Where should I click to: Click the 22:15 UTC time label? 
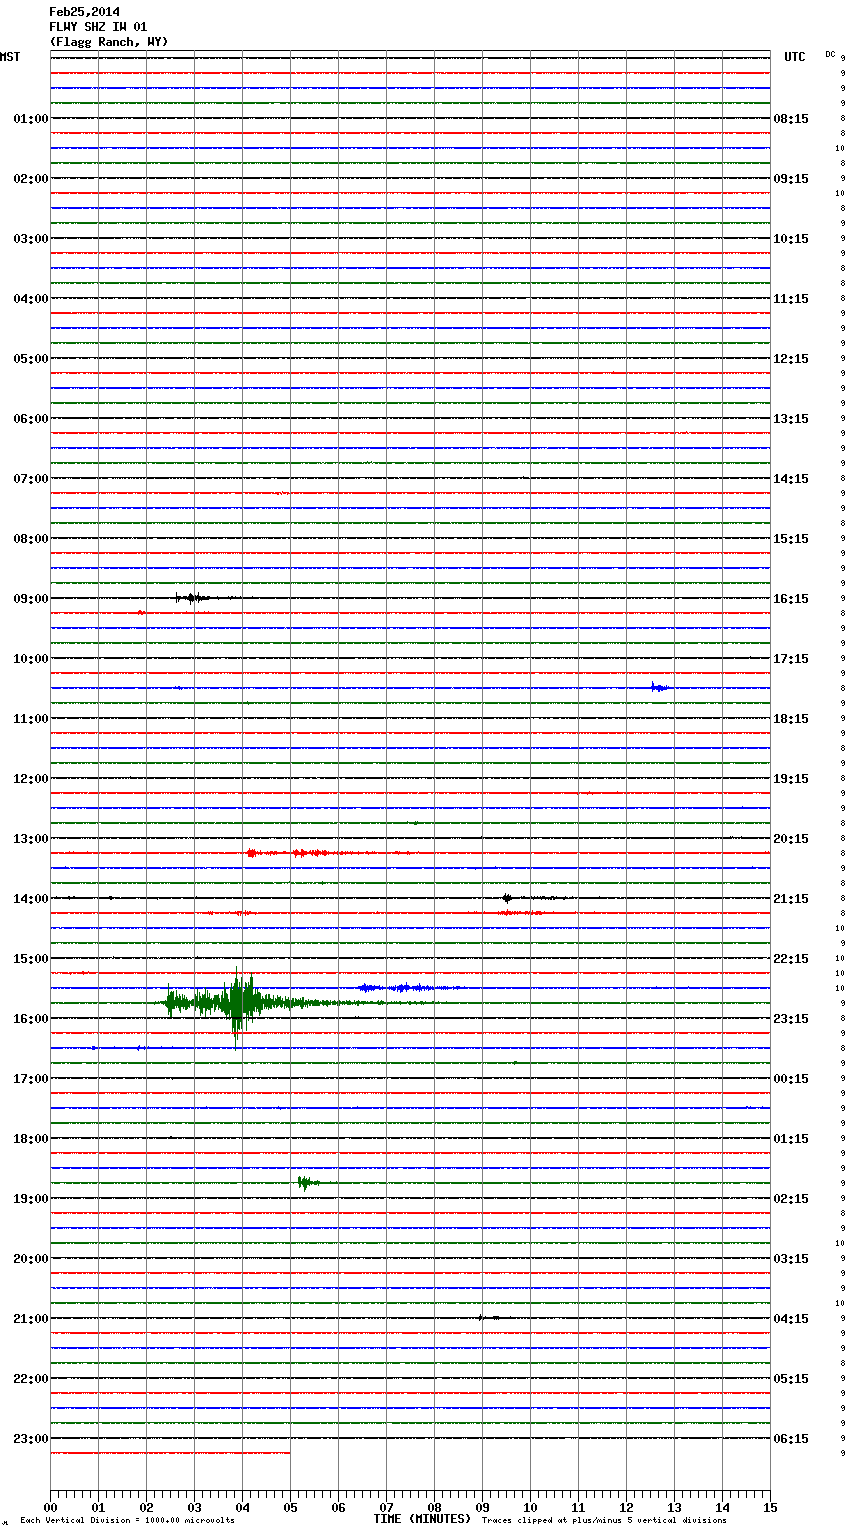pos(791,959)
